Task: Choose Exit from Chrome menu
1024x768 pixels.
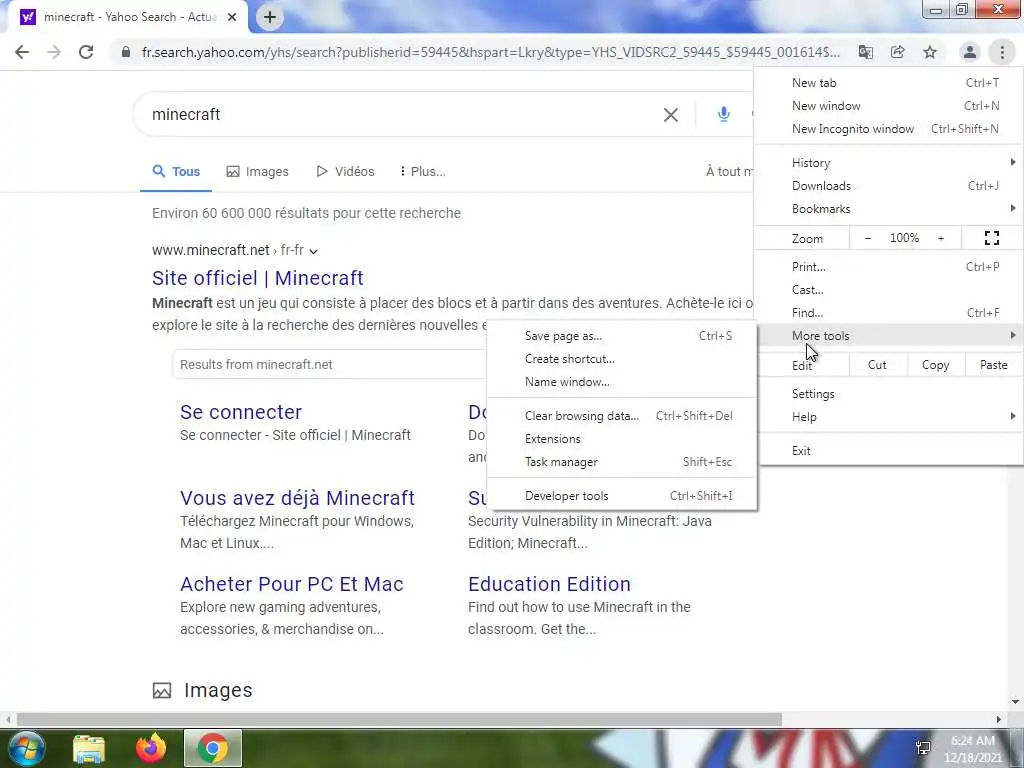Action: pos(889,451)
